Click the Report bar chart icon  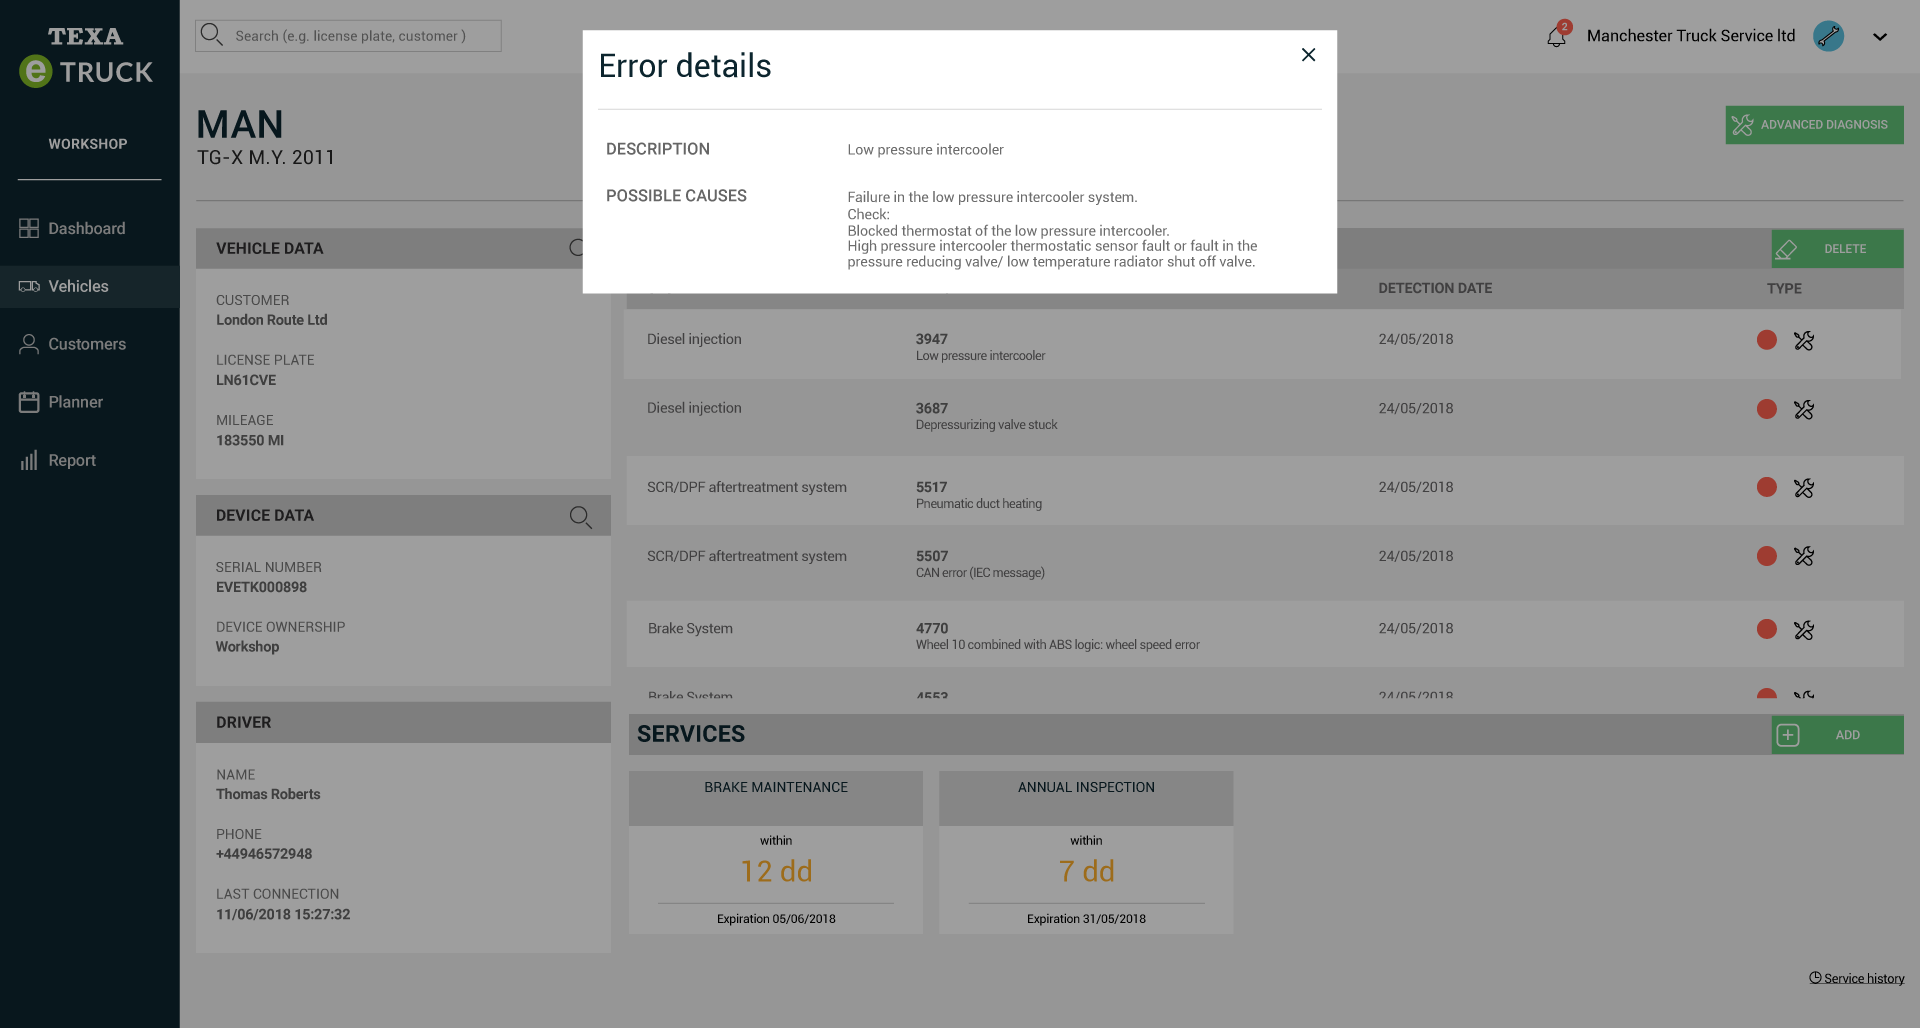click(29, 460)
